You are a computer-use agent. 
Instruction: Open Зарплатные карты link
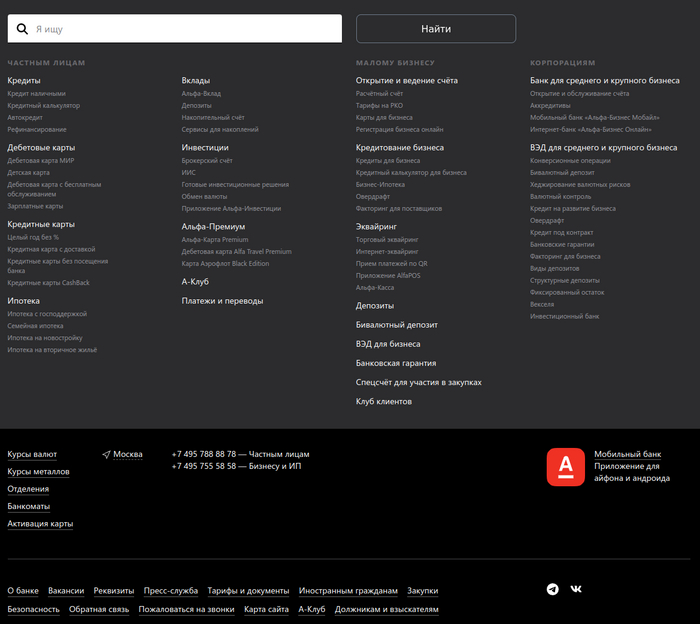[35, 206]
